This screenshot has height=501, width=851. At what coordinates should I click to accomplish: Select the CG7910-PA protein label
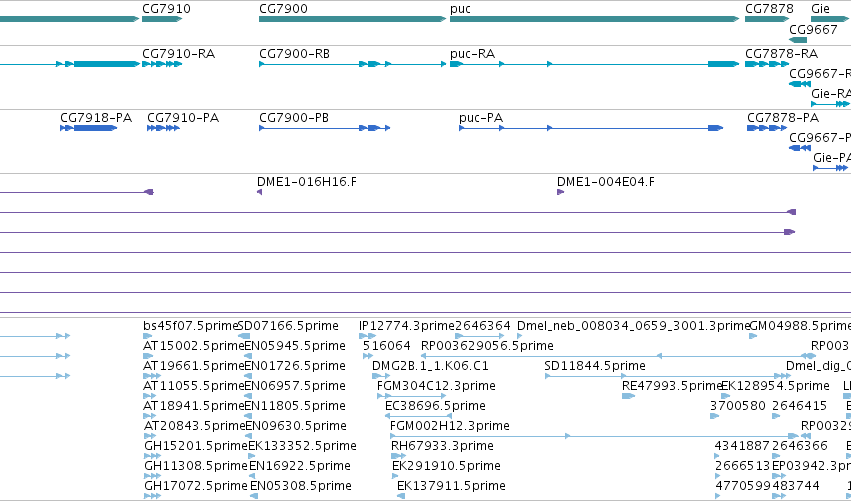(x=183, y=118)
